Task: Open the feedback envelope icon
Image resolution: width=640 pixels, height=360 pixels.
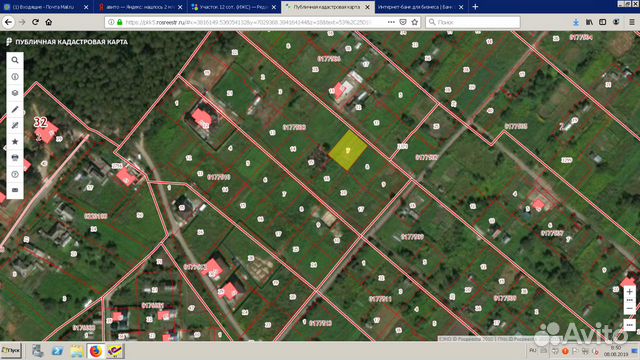Action: coord(15,190)
